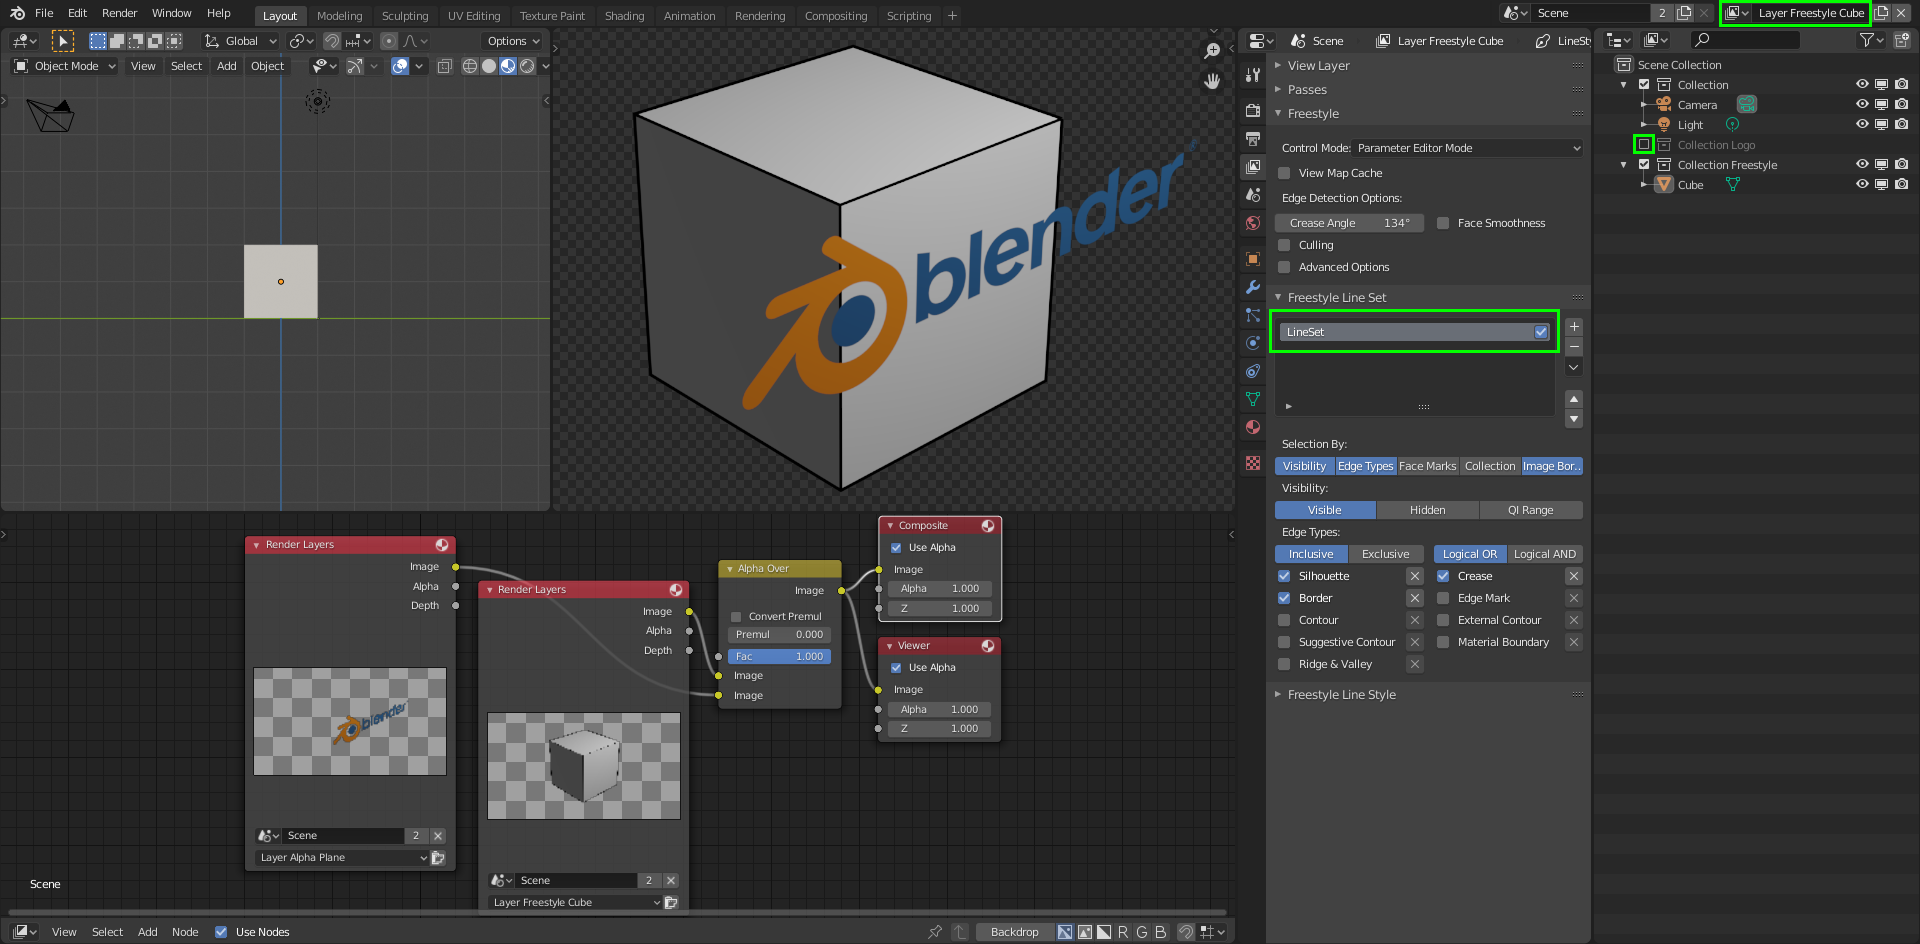Open the Scene properties tab
The height and width of the screenshot is (944, 1920).
pyautogui.click(x=1253, y=195)
